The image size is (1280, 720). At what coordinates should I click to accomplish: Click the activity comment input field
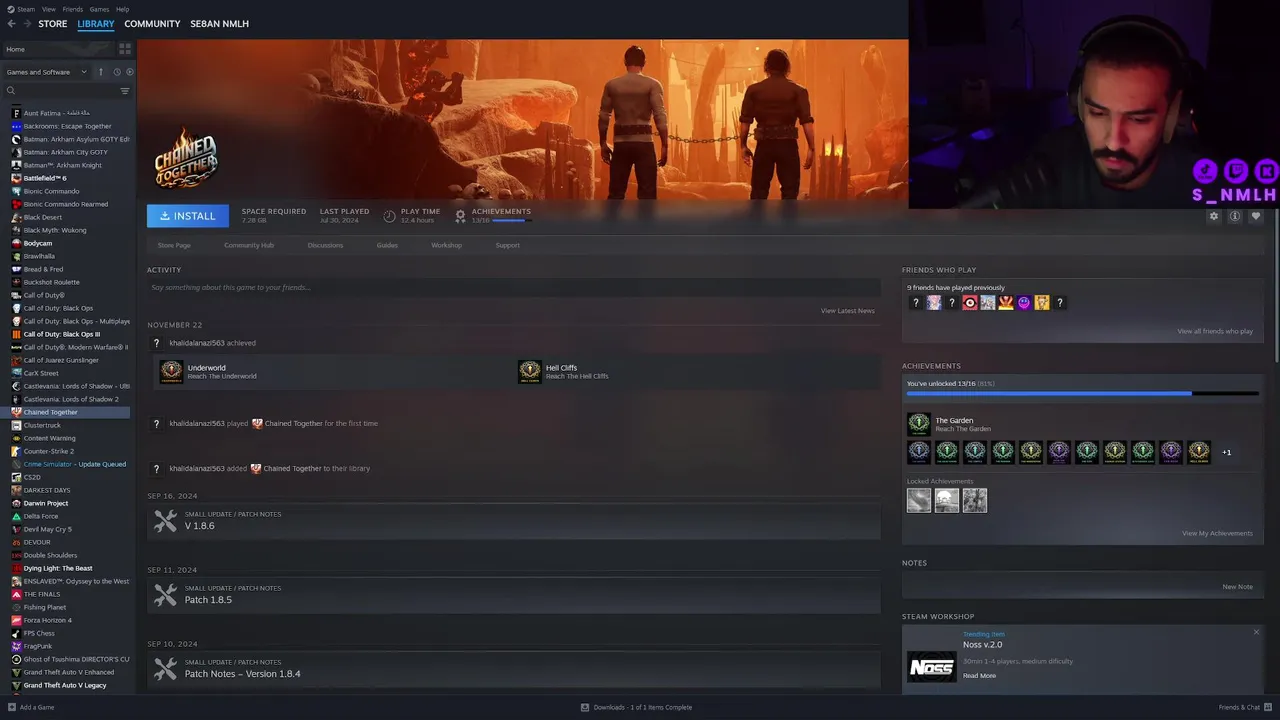coord(514,287)
